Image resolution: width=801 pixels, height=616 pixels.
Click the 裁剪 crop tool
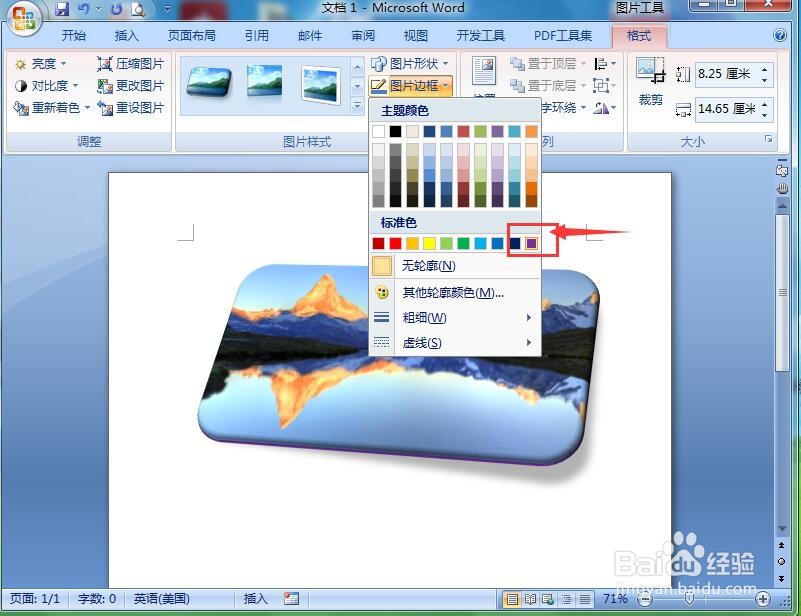coord(650,82)
